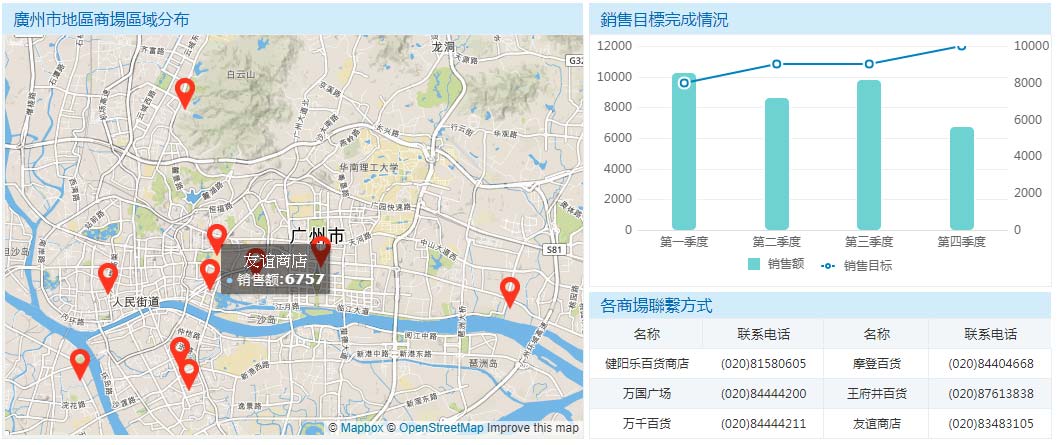1057x445 pixels.
Task: Click the second 名称 column header
Action: 876,334
